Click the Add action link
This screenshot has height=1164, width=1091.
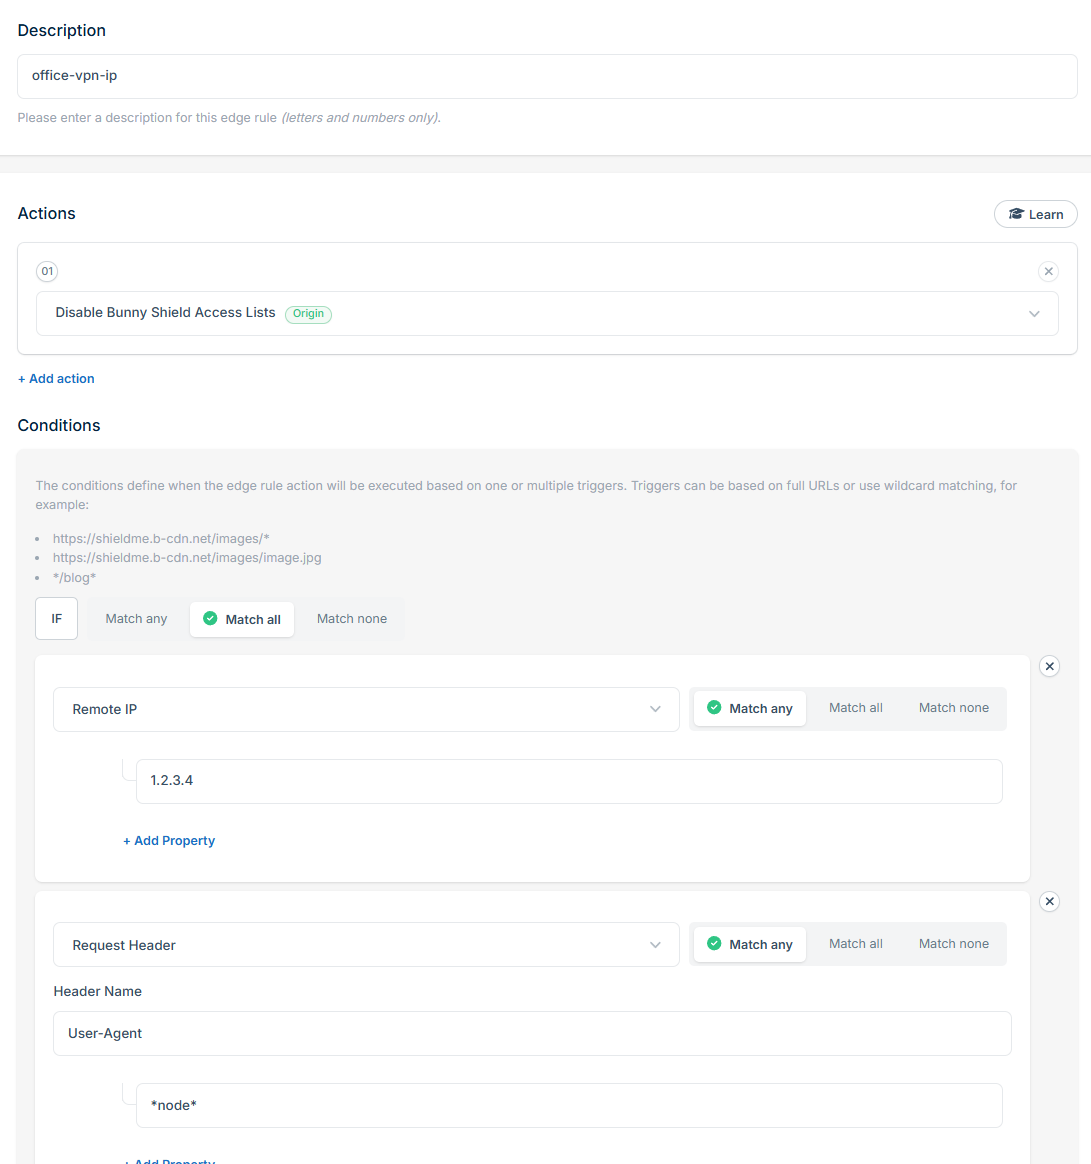56,379
